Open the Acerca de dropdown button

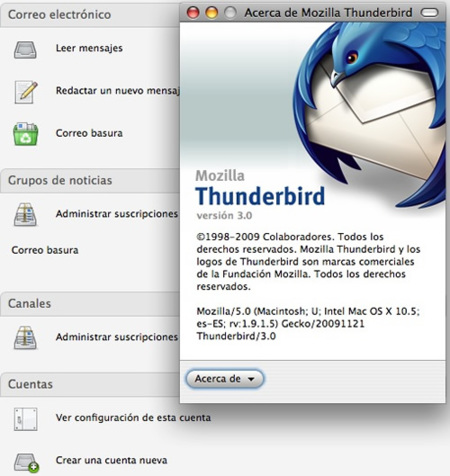(225, 379)
